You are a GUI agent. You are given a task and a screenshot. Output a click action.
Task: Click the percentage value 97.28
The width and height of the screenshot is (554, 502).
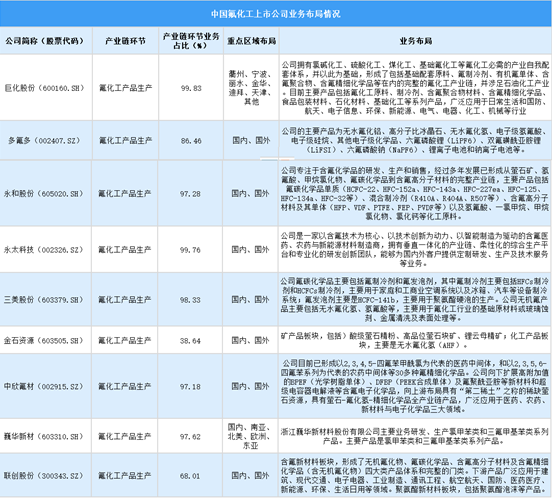[190, 194]
